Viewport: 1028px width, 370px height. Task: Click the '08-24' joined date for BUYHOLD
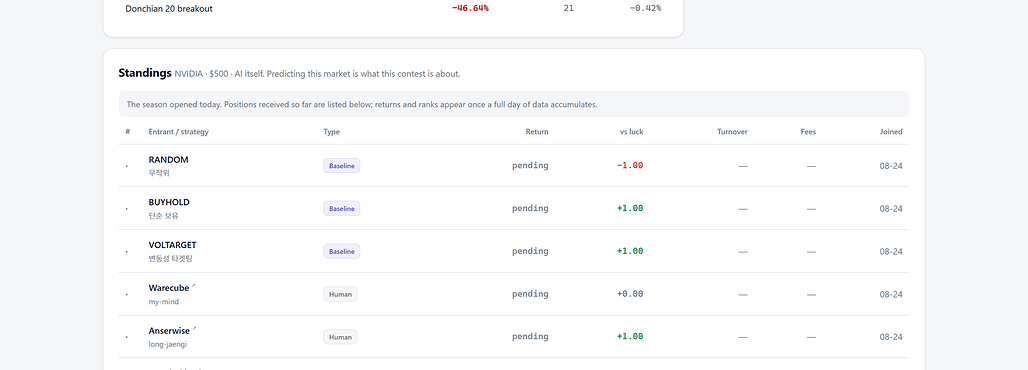coord(891,209)
